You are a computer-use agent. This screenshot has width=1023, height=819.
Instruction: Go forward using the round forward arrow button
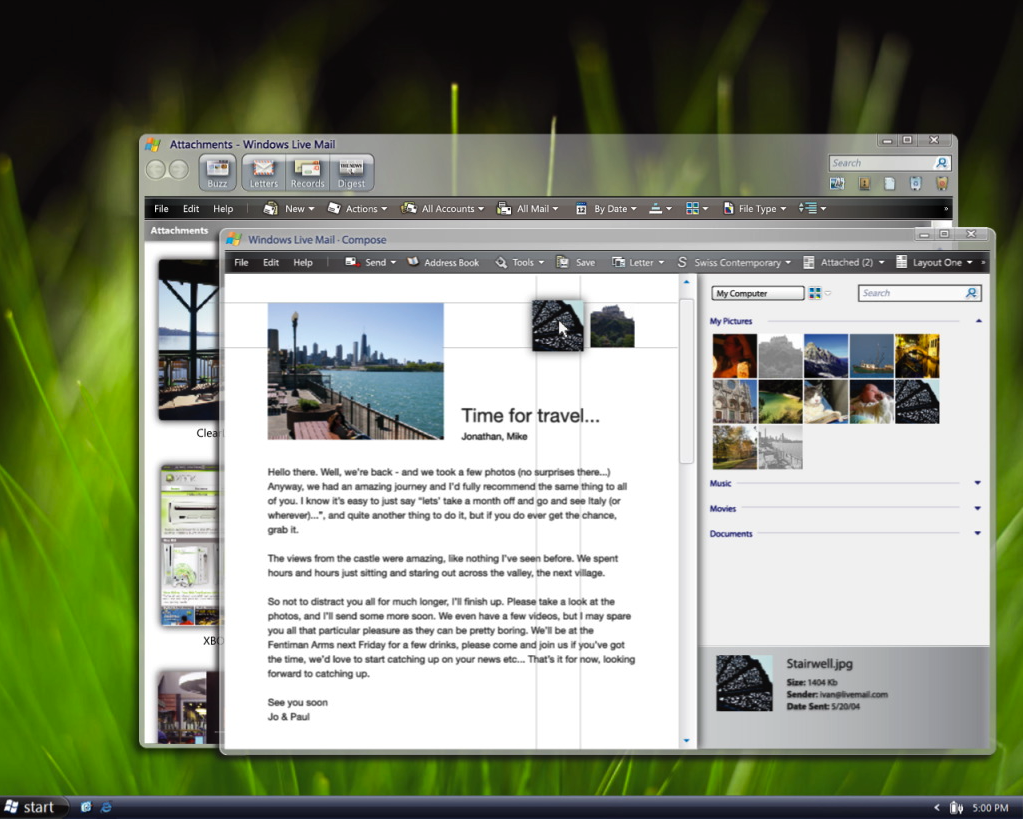click(x=178, y=170)
